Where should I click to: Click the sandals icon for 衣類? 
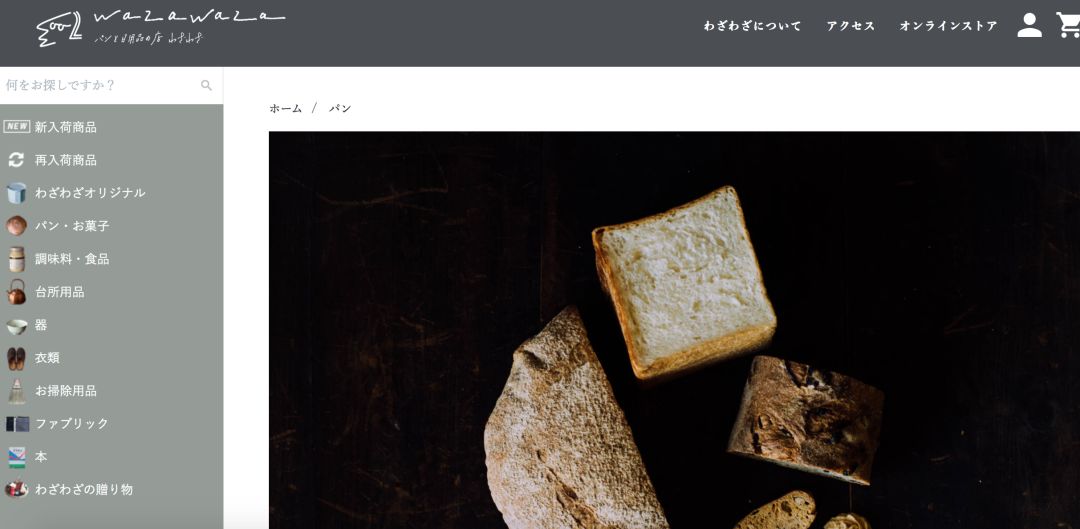pos(17,358)
